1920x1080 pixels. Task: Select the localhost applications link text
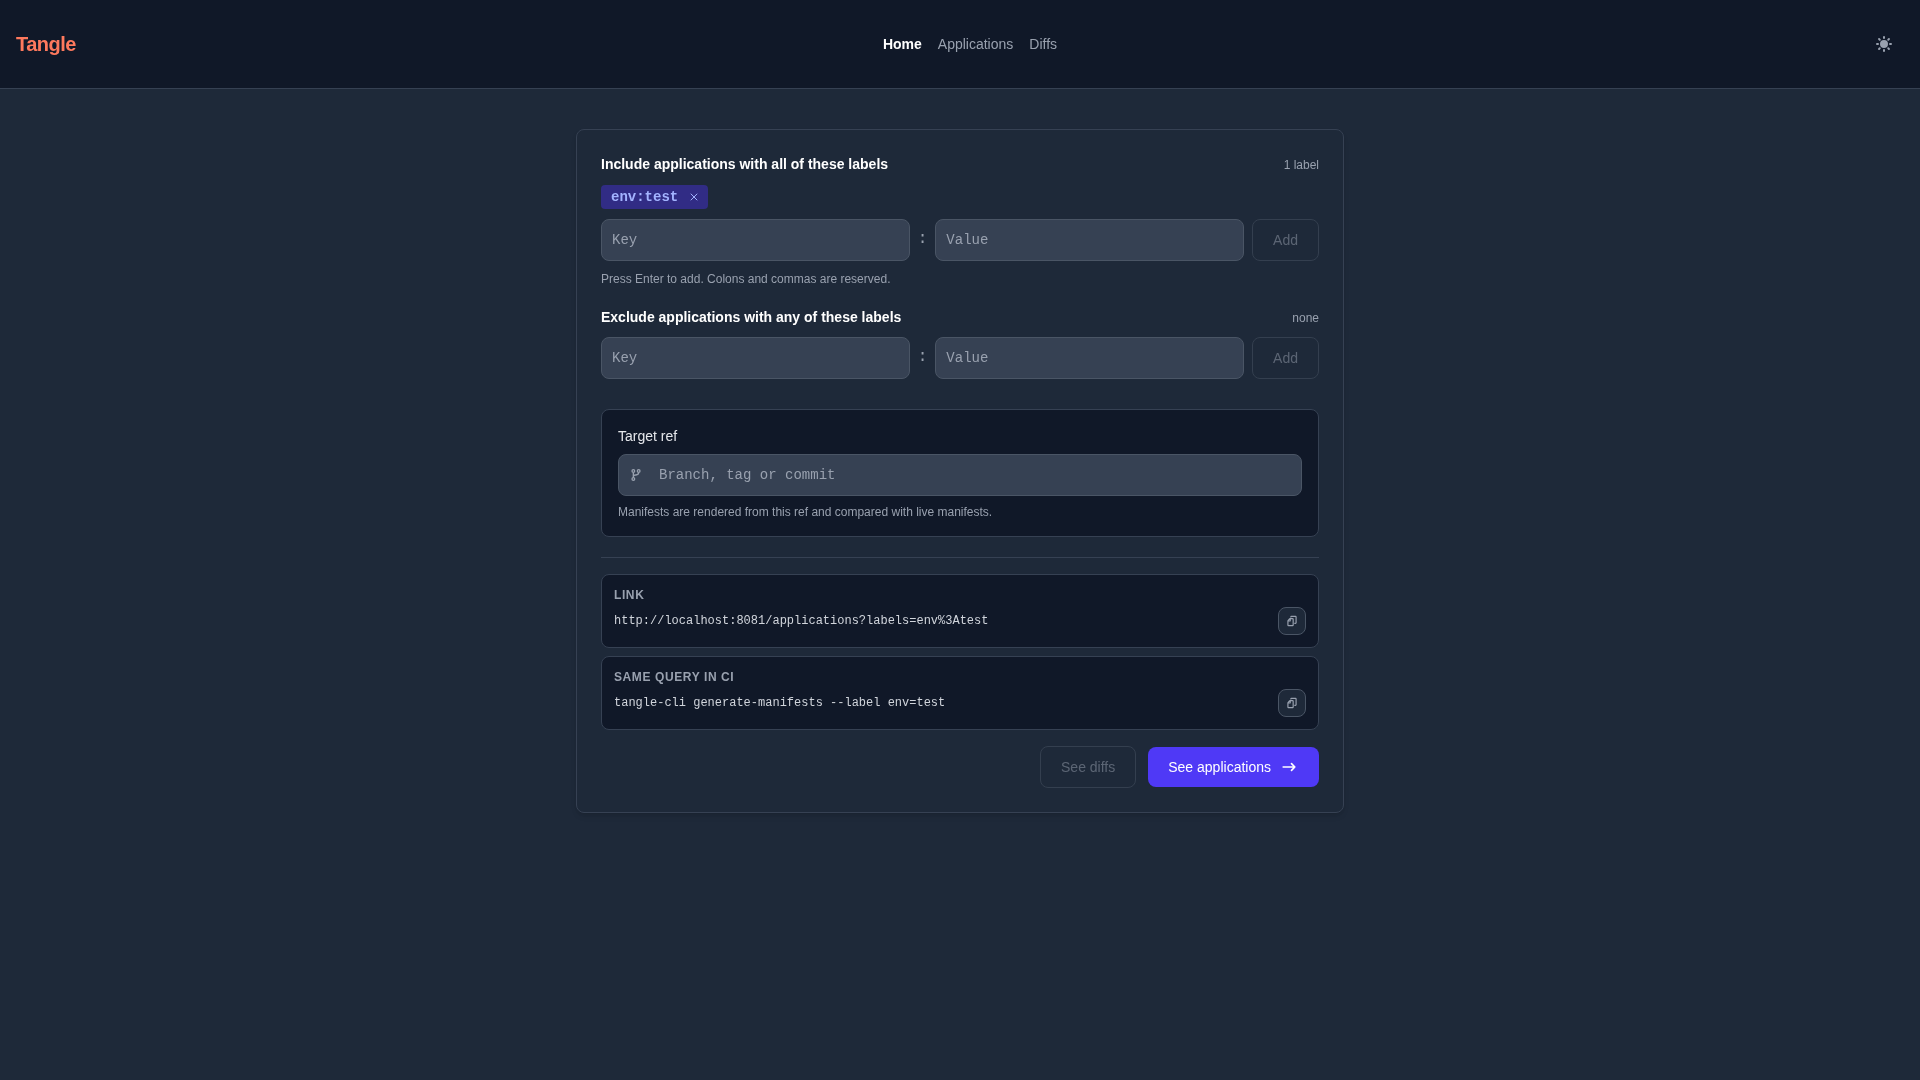click(x=801, y=621)
